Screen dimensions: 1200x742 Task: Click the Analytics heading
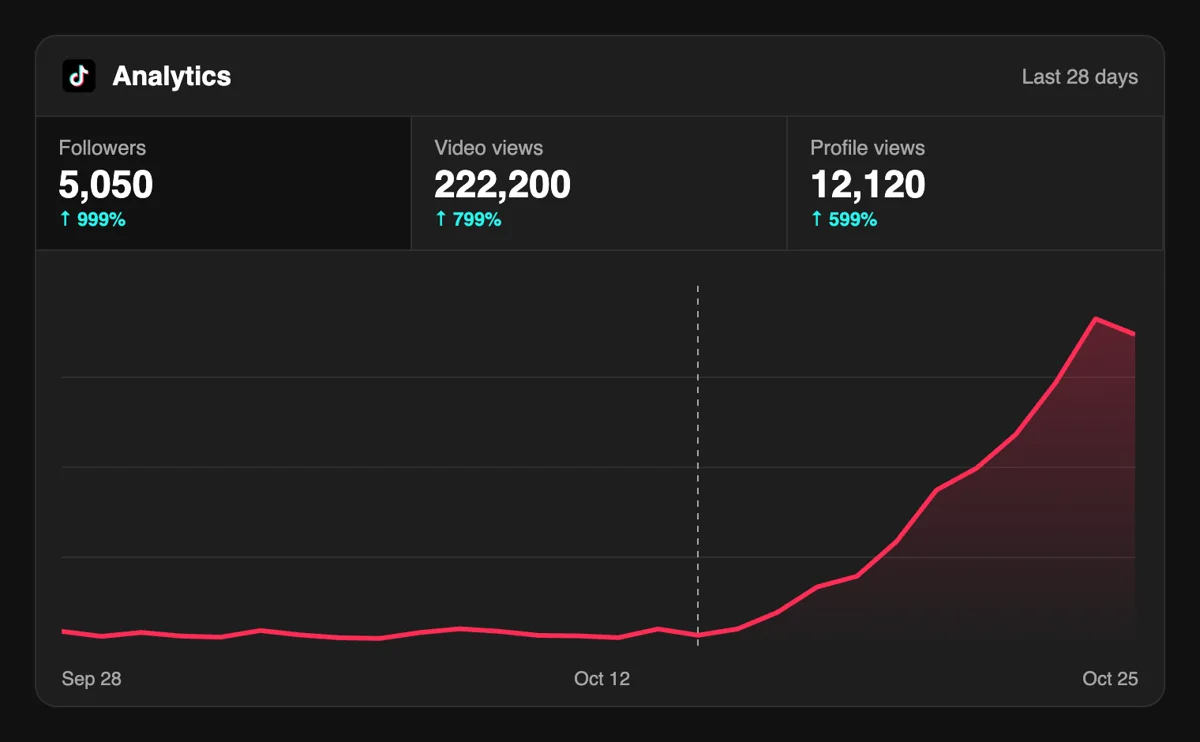(x=172, y=76)
